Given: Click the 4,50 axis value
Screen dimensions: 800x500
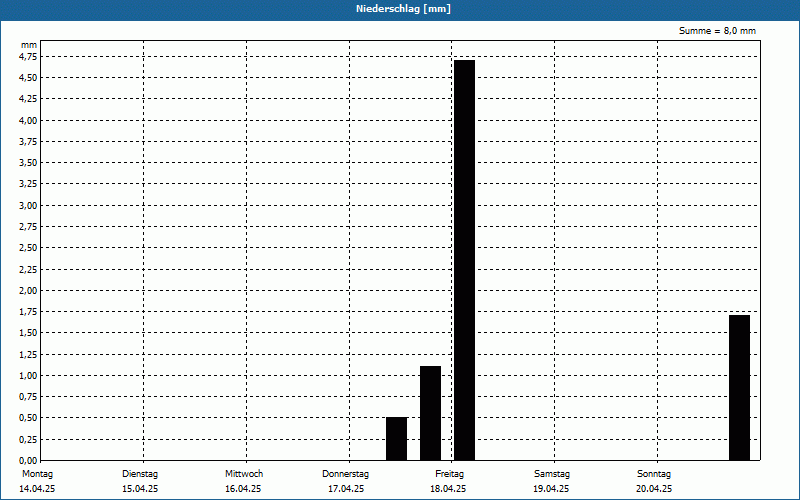Looking at the screenshot, I should click(x=28, y=78).
